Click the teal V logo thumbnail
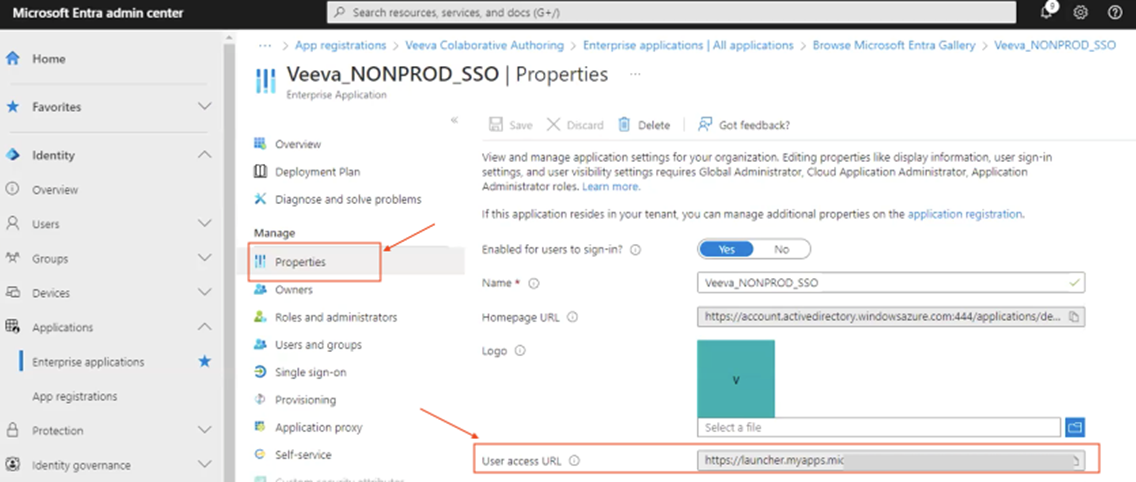Viewport: 1136px width, 482px height. 735,378
